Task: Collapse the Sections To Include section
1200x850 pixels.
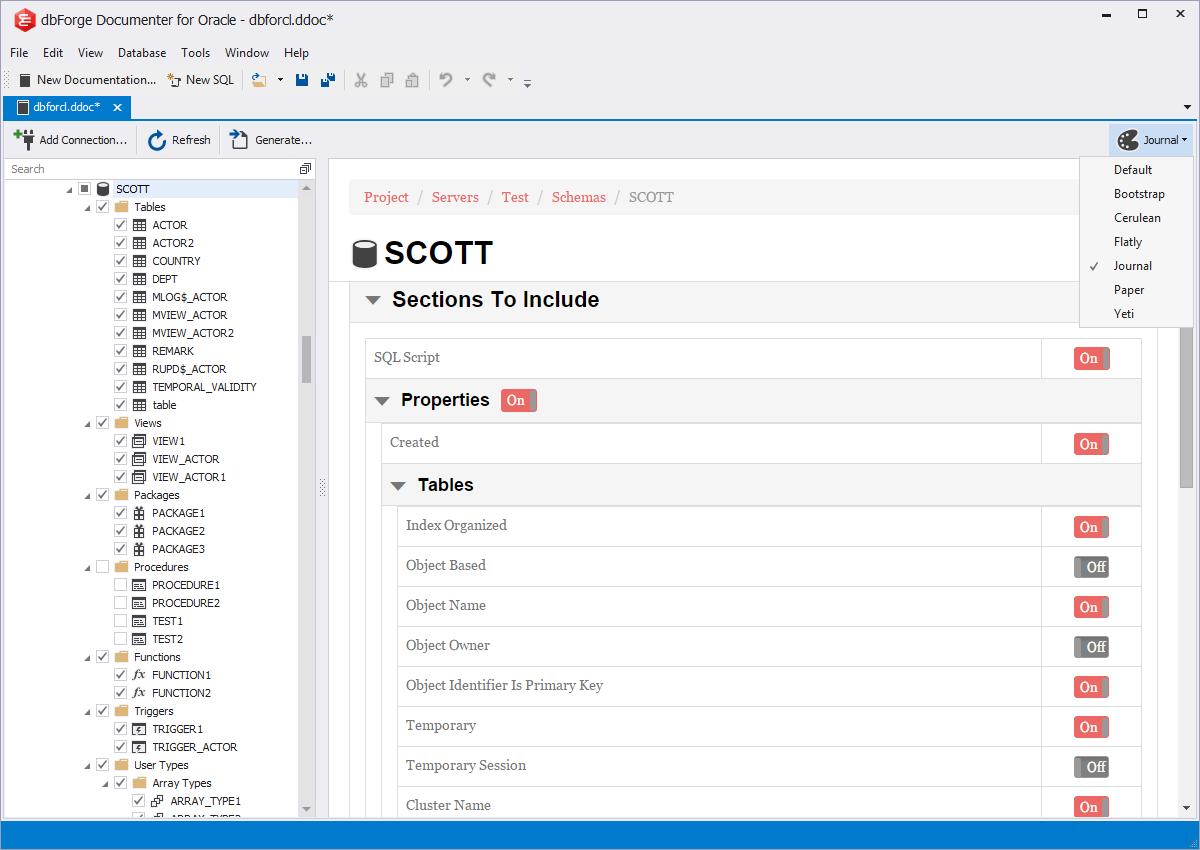Action: pyautogui.click(x=373, y=300)
